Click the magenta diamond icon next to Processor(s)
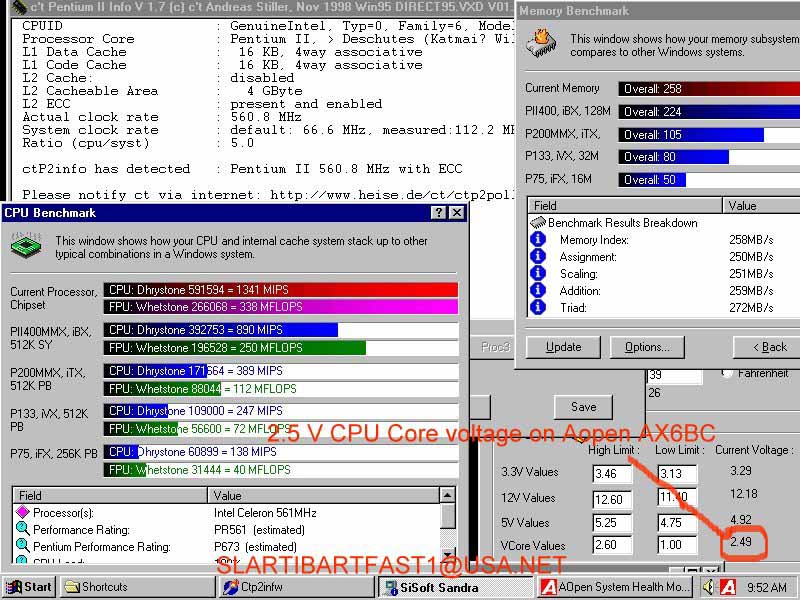800x600 pixels. [23, 512]
